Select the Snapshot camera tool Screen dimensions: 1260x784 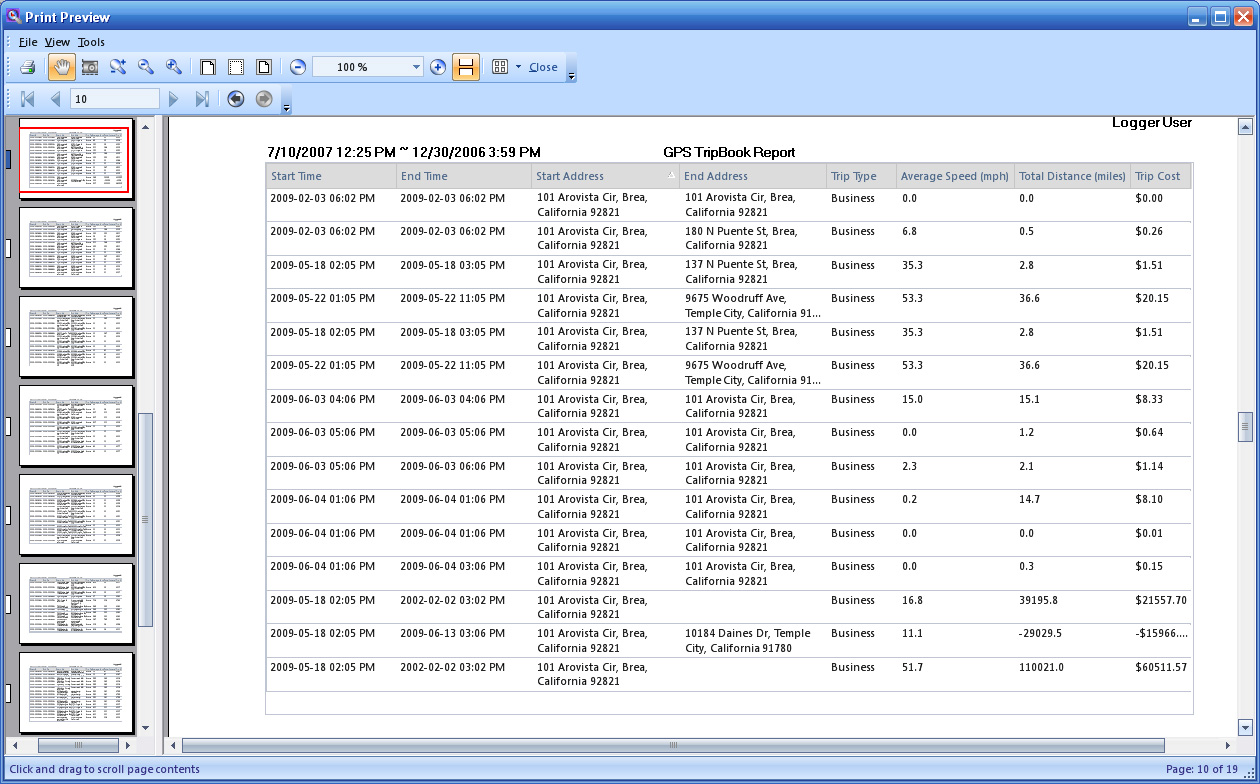click(90, 67)
